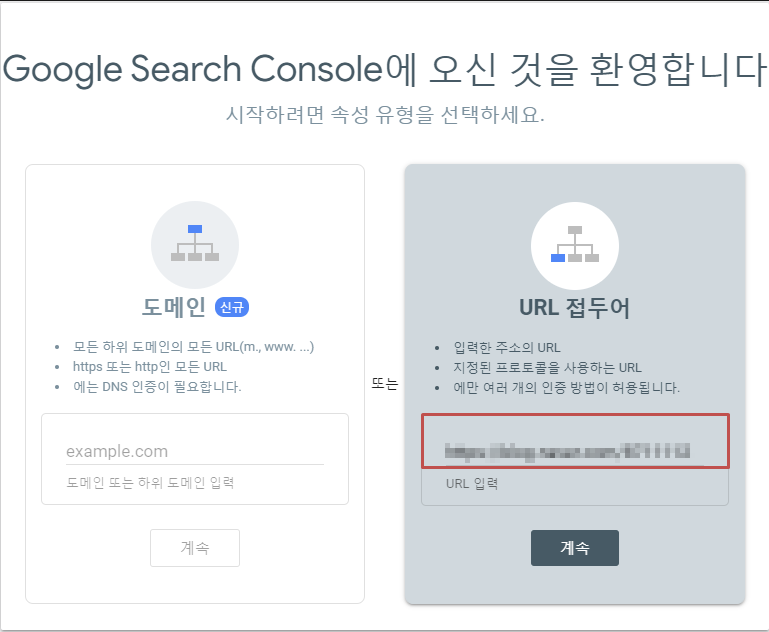769x632 pixels.
Task: Click text '에만 여러 개의 인증 방법이 허용됩니다.'
Action: click(x=566, y=388)
